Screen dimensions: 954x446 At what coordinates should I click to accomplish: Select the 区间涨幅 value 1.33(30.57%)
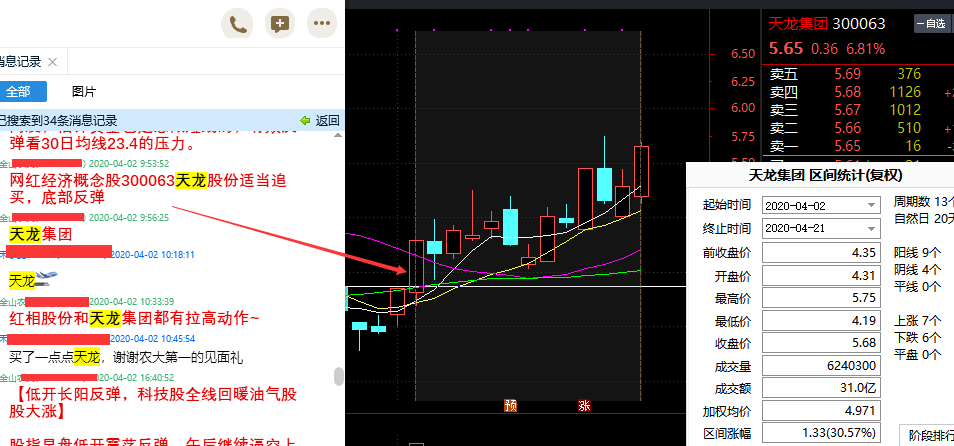click(x=821, y=433)
